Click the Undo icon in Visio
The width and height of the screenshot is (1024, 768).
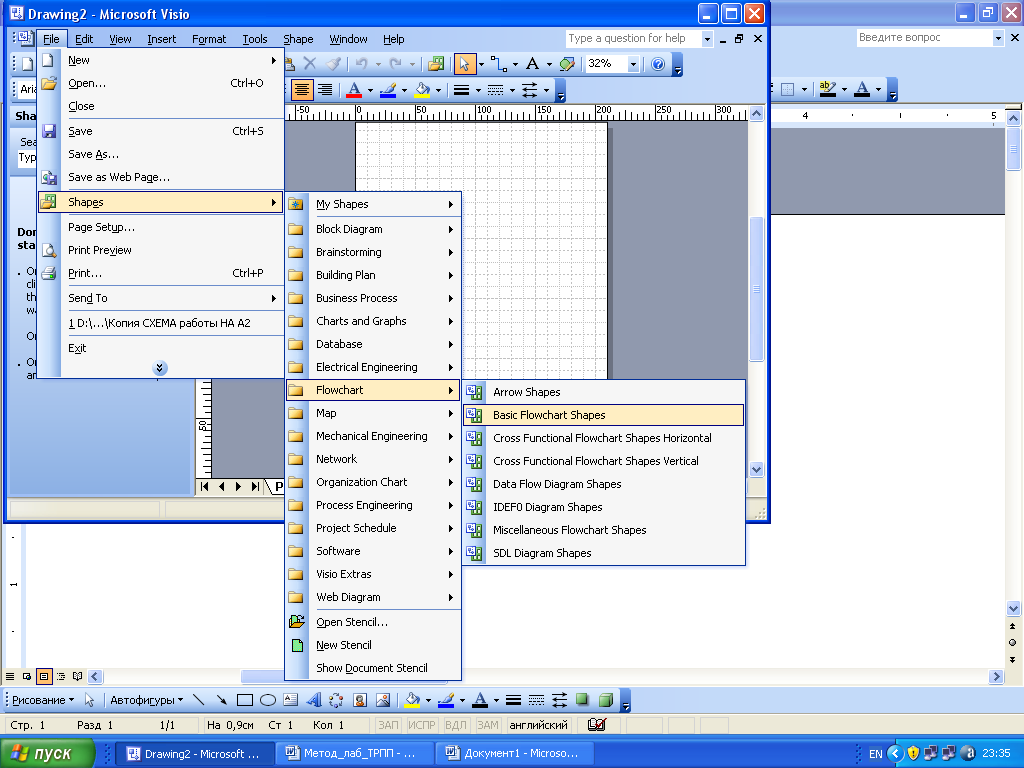click(361, 64)
